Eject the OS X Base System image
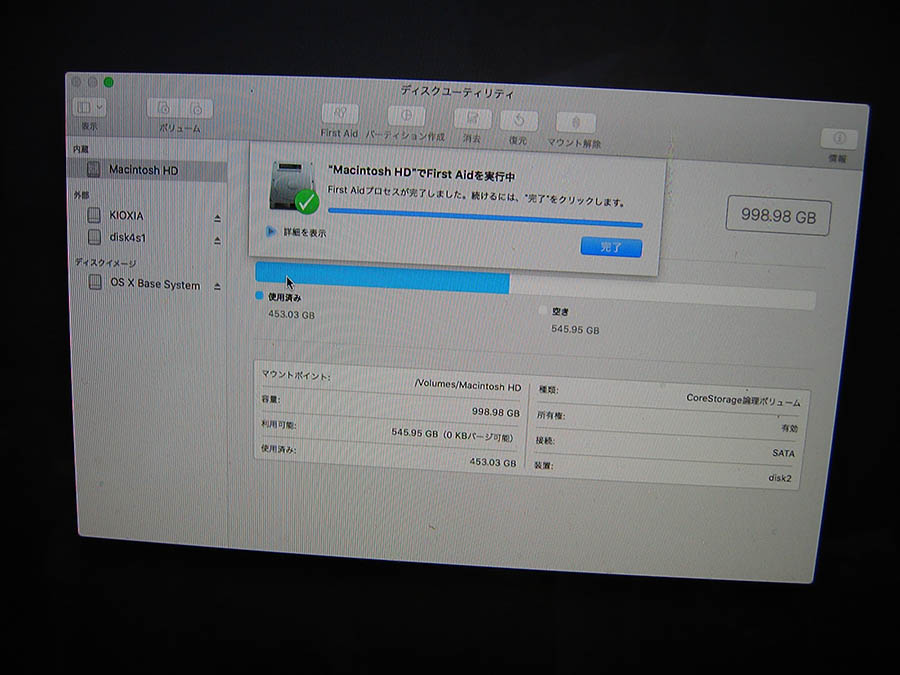 coord(218,286)
